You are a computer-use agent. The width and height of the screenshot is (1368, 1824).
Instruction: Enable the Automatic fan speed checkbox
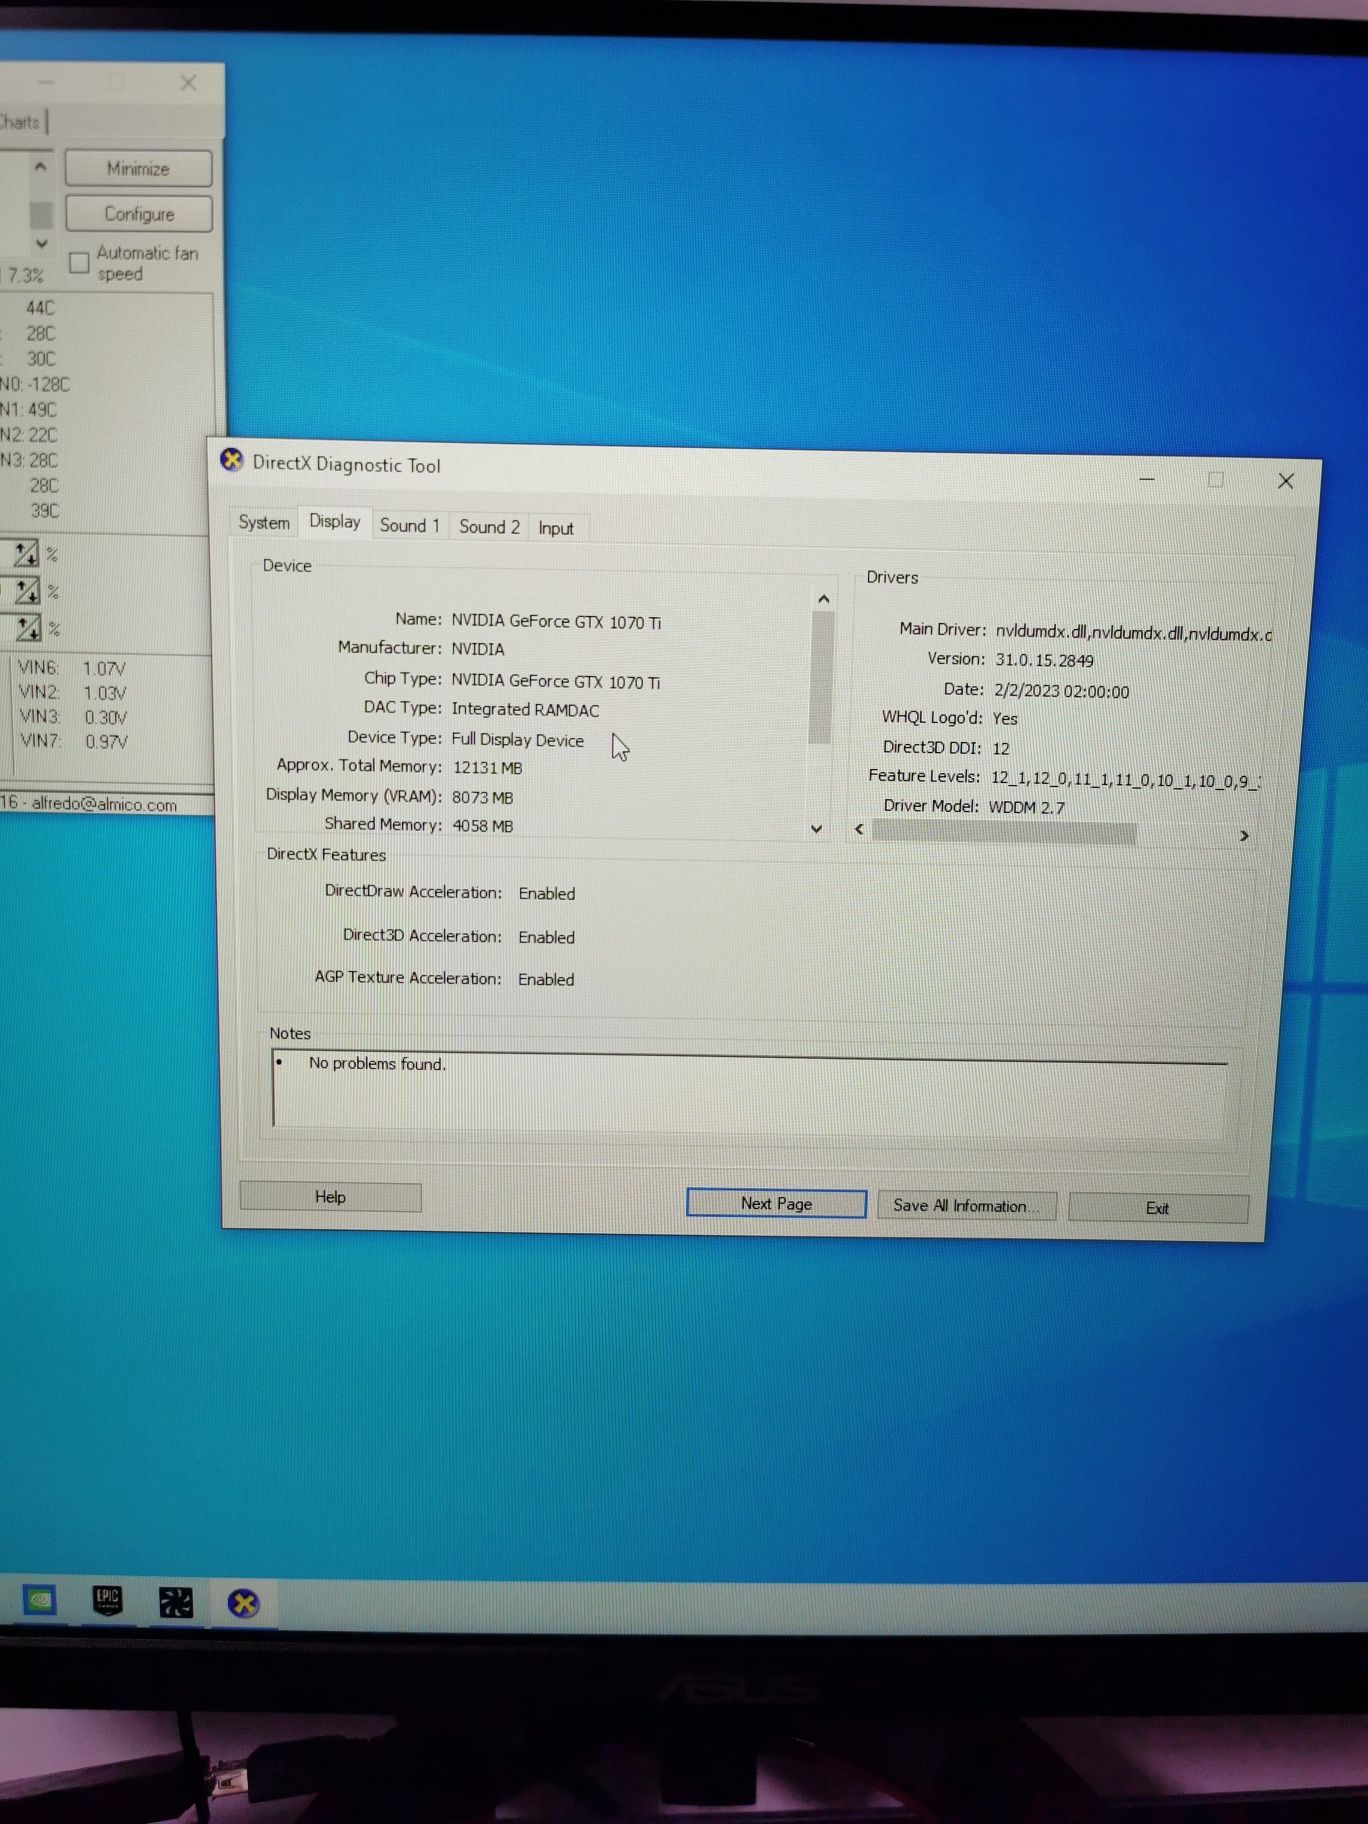[x=79, y=263]
